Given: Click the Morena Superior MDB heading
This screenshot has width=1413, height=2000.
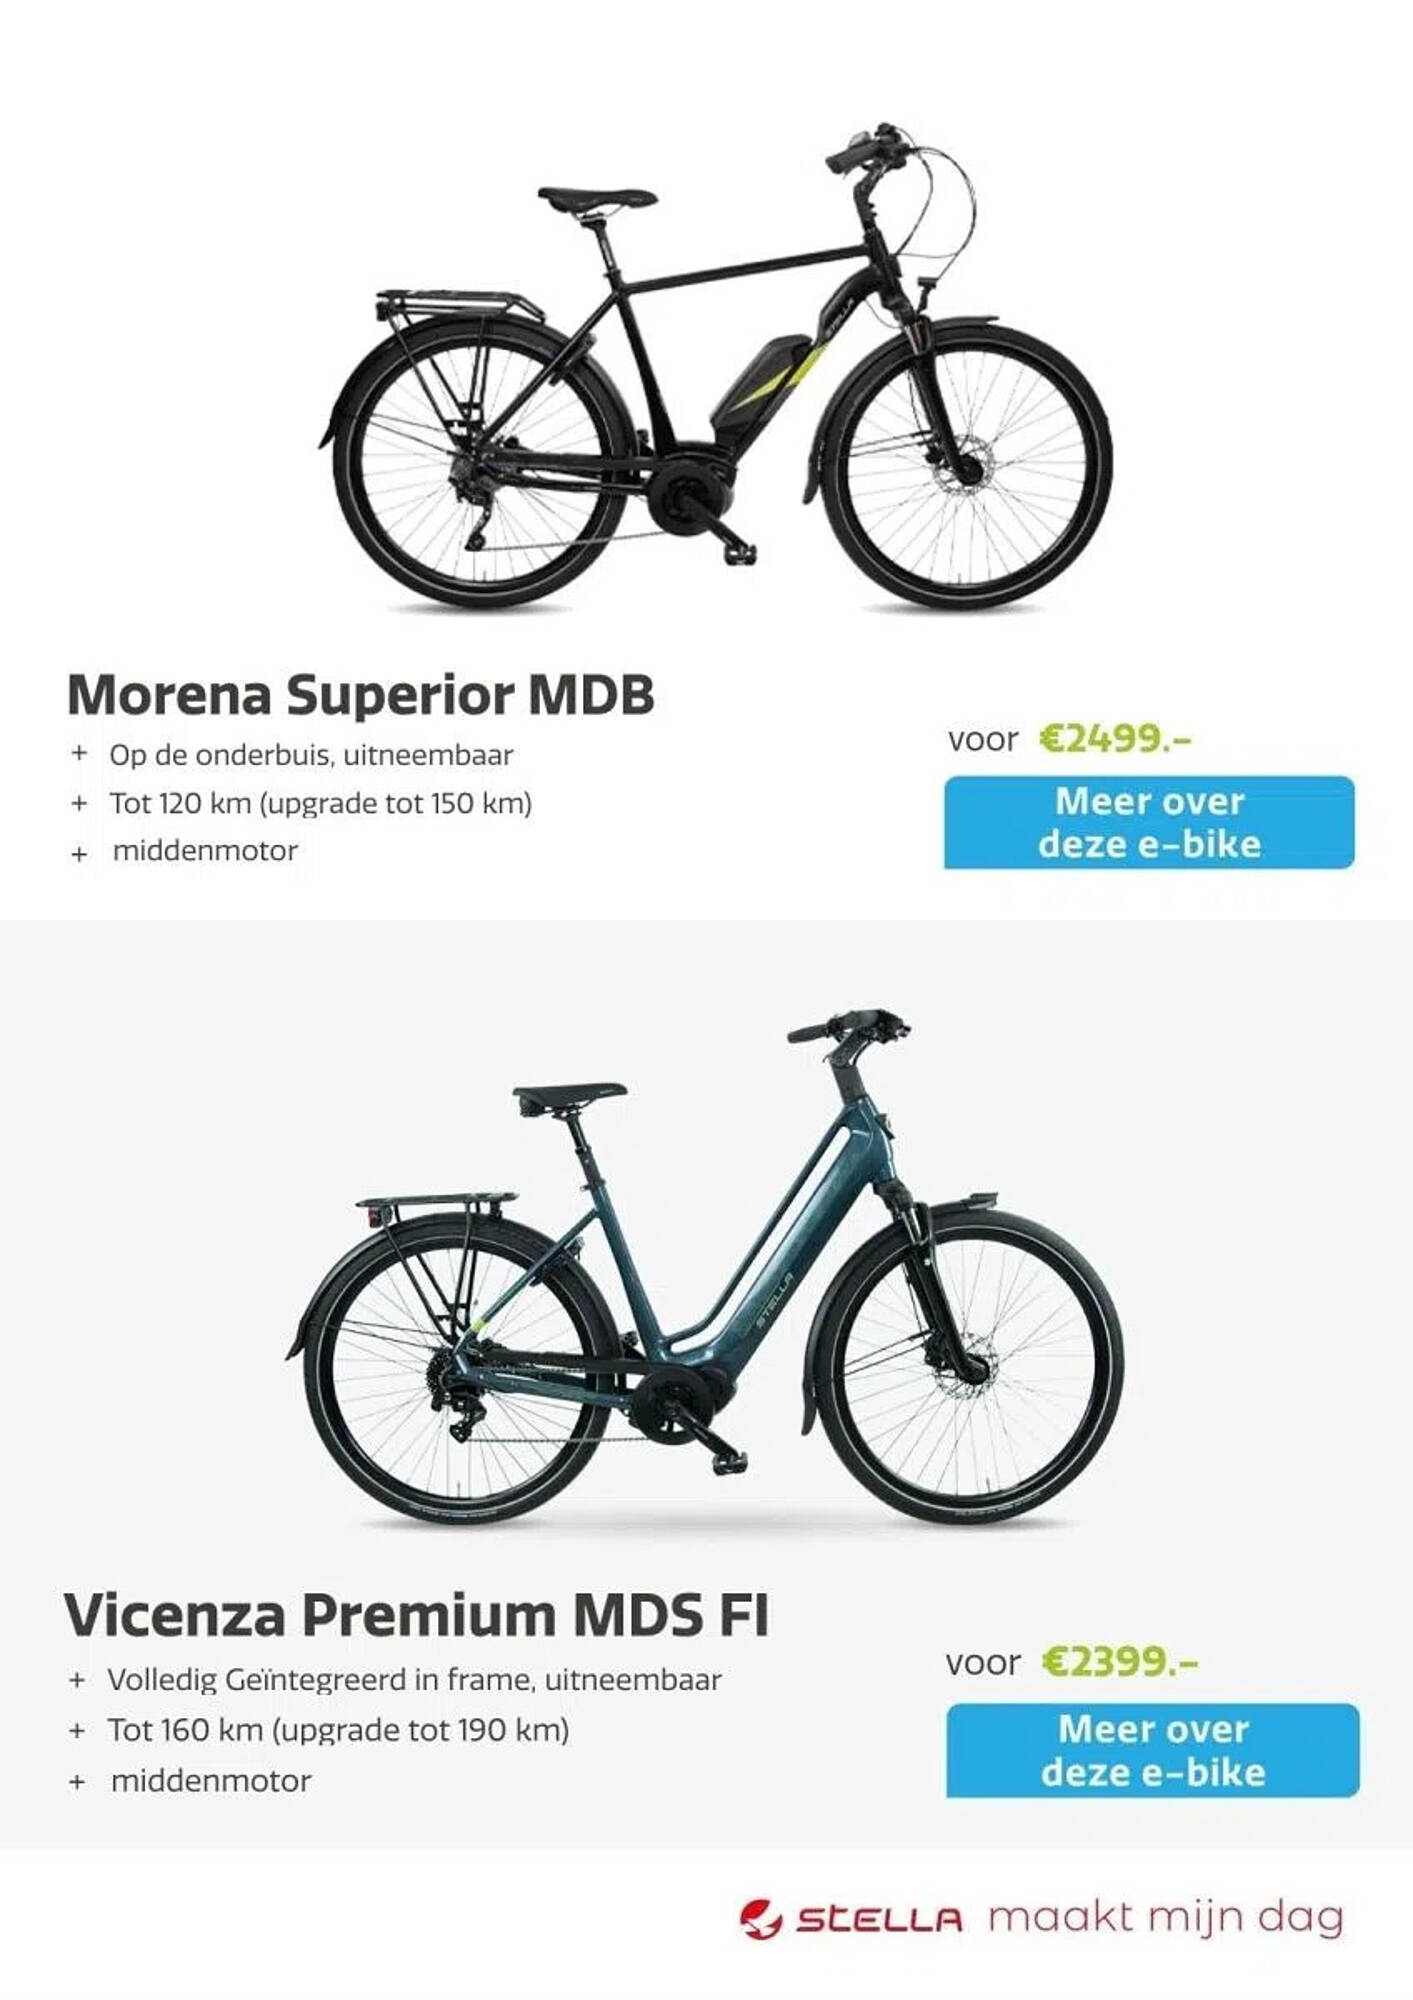Looking at the screenshot, I should (x=361, y=694).
